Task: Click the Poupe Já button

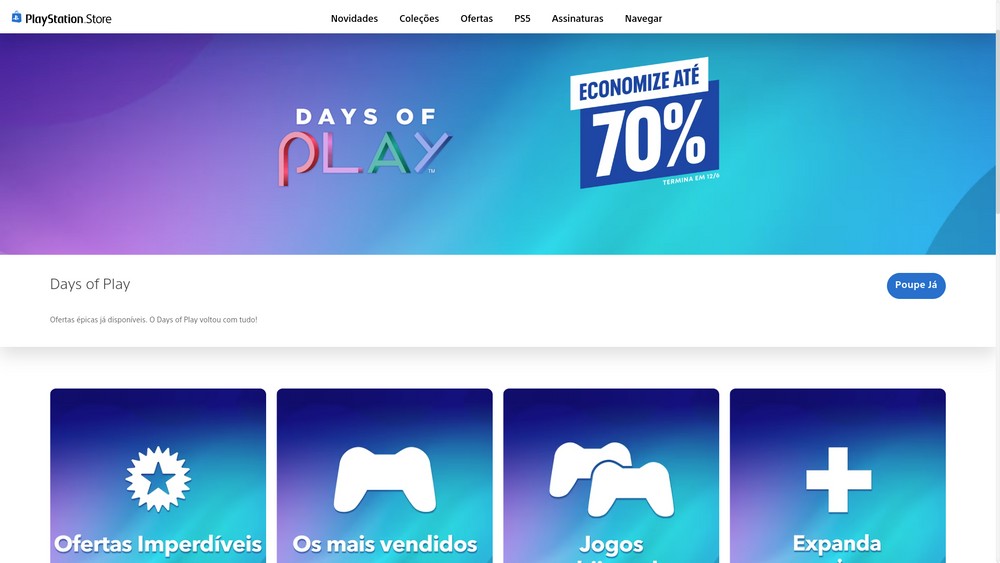Action: pos(916,285)
